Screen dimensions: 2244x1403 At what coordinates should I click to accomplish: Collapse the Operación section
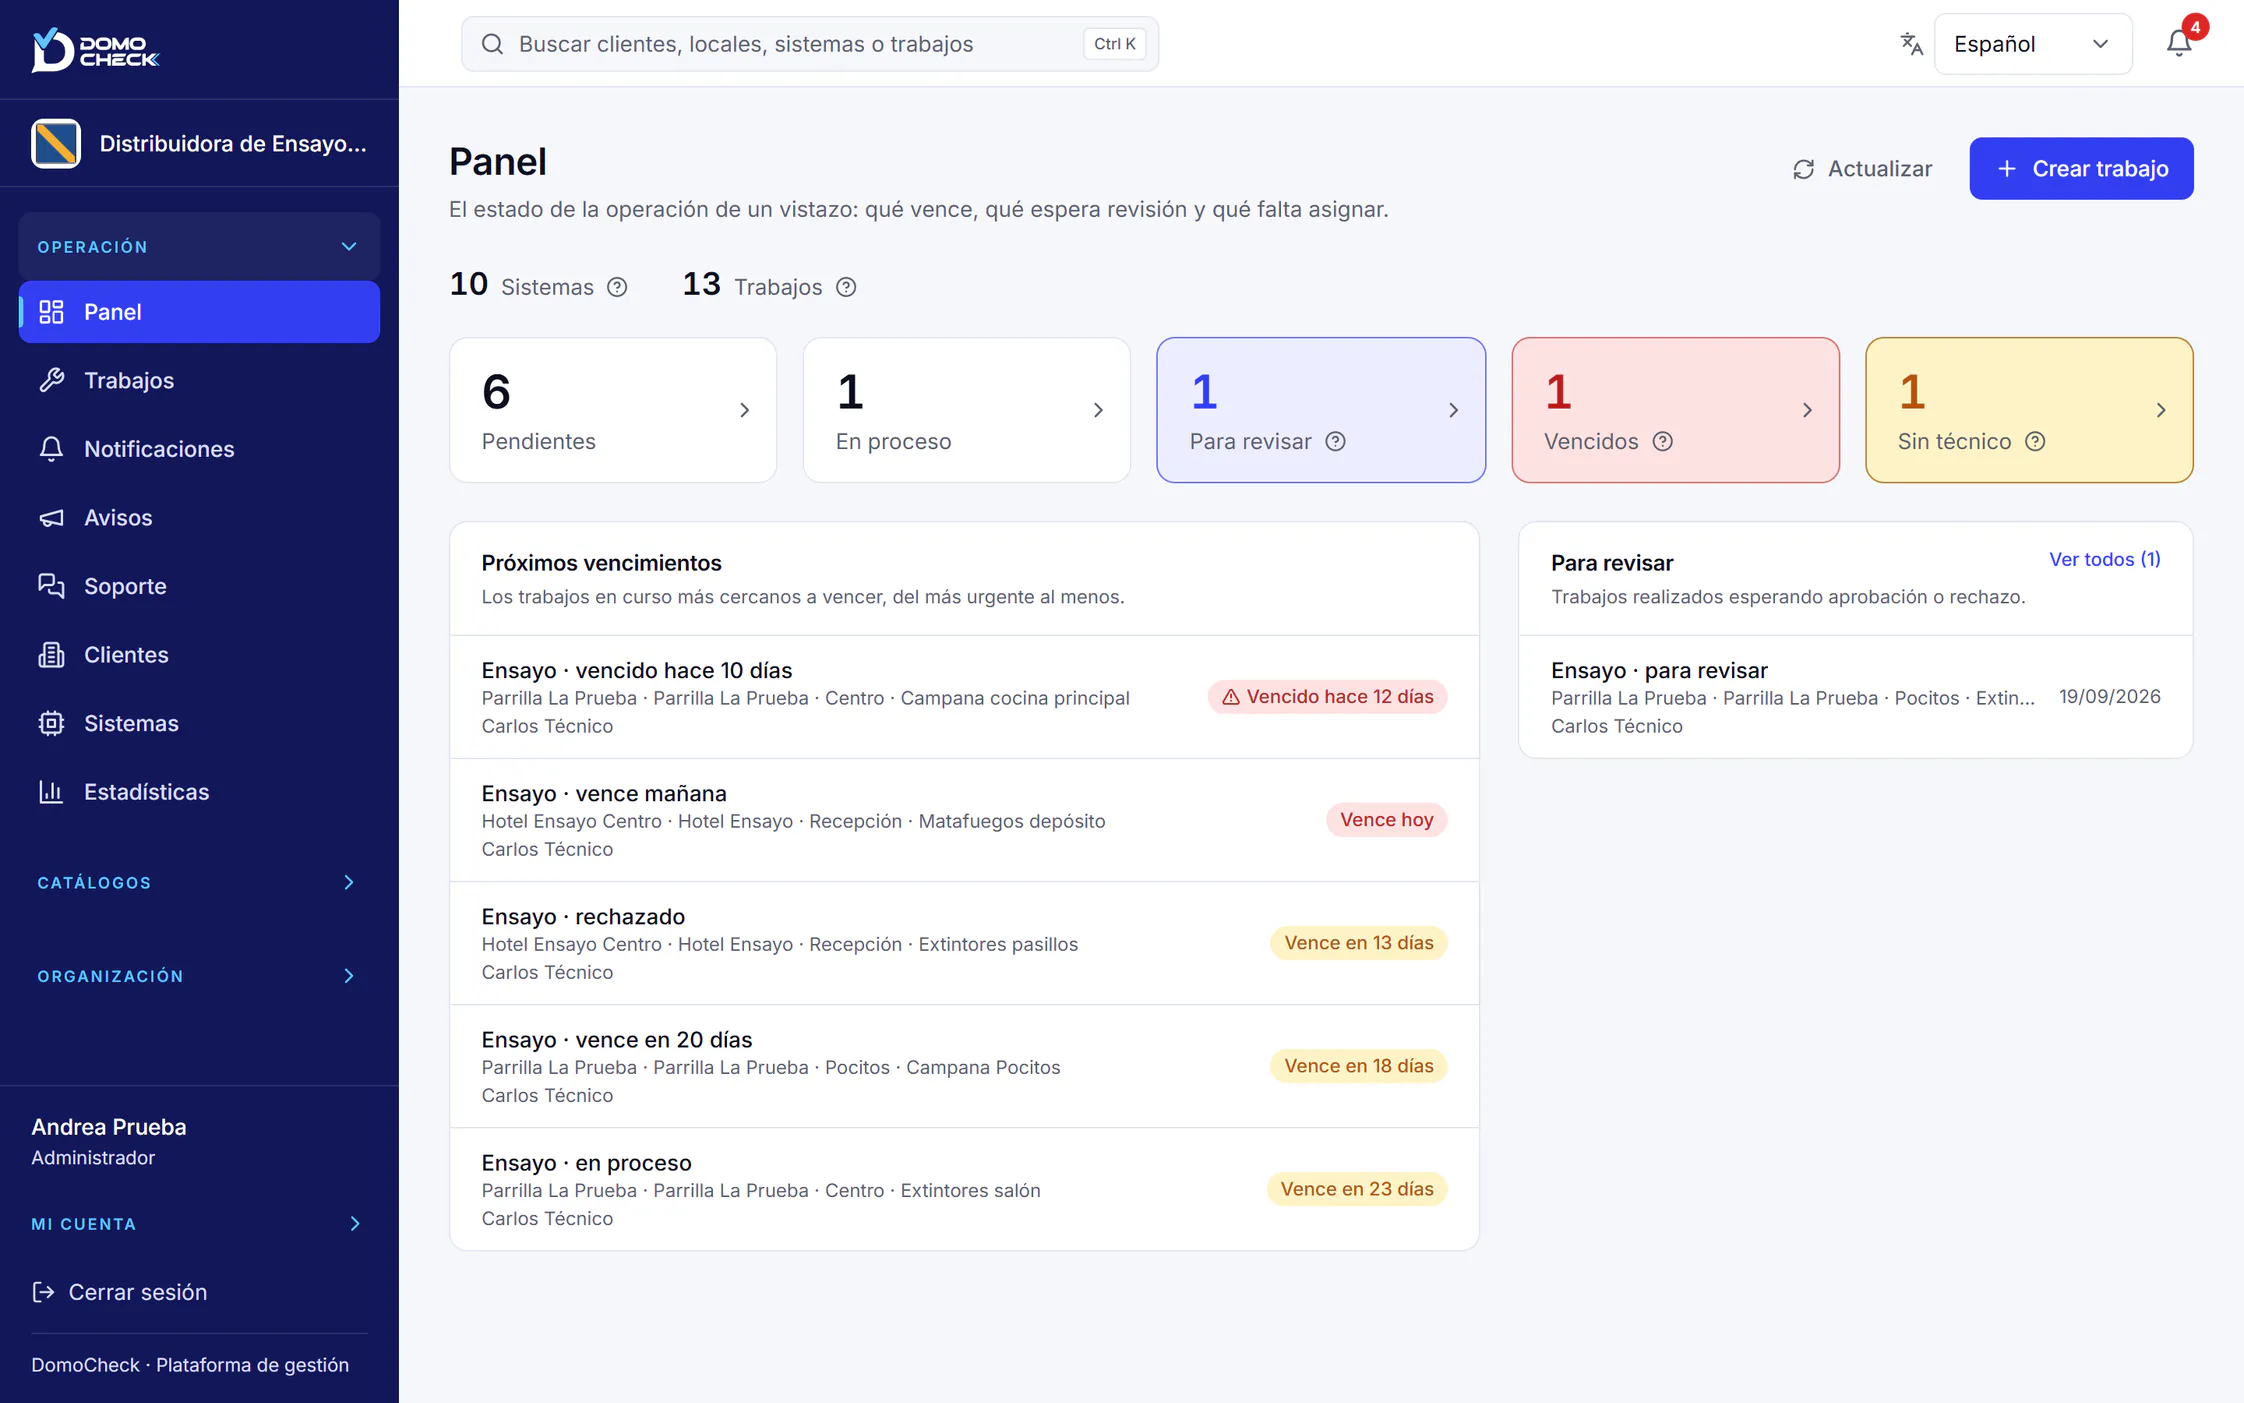[x=199, y=246]
